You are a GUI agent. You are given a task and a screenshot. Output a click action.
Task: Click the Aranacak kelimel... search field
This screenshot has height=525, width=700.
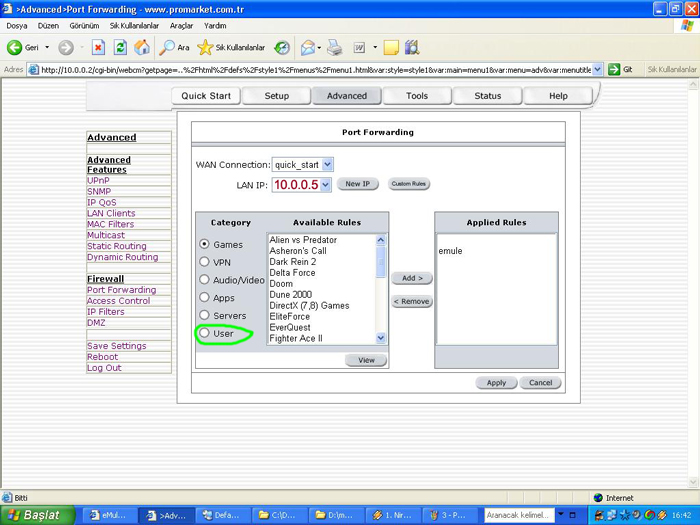tap(519, 515)
